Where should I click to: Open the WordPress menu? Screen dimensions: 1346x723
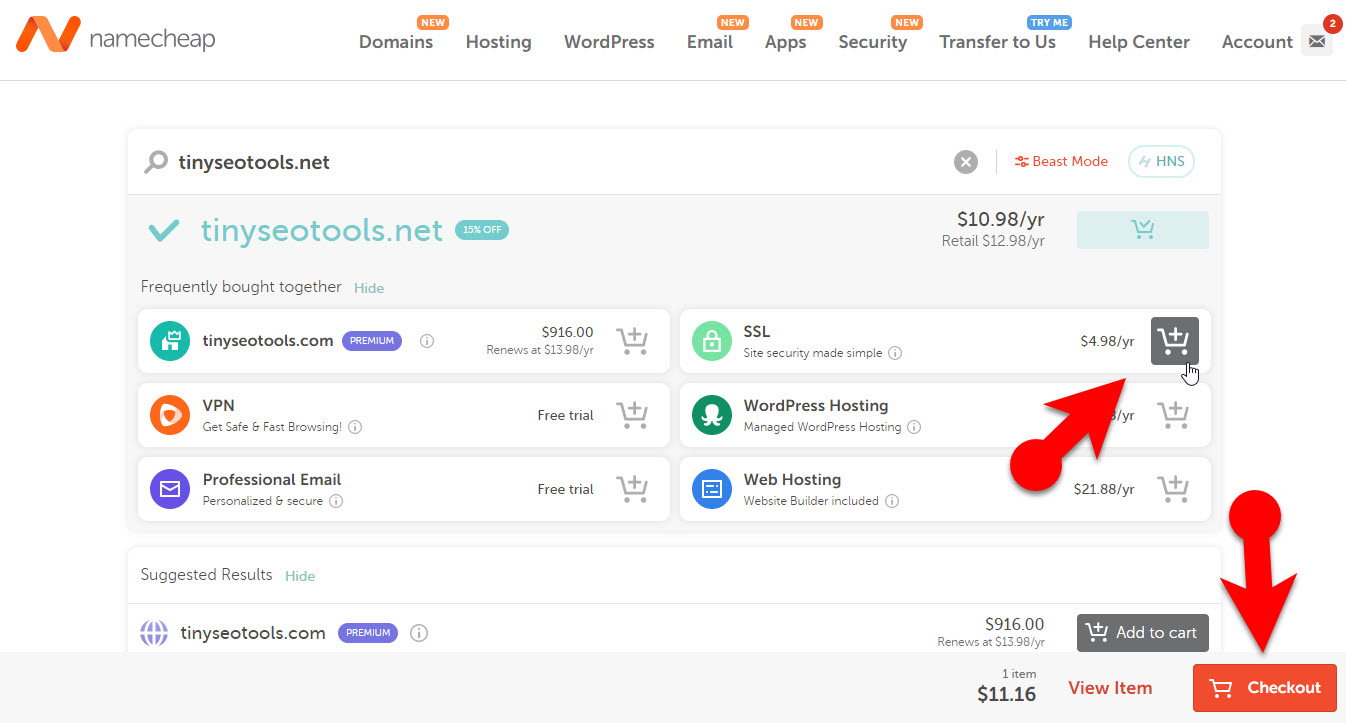(609, 42)
